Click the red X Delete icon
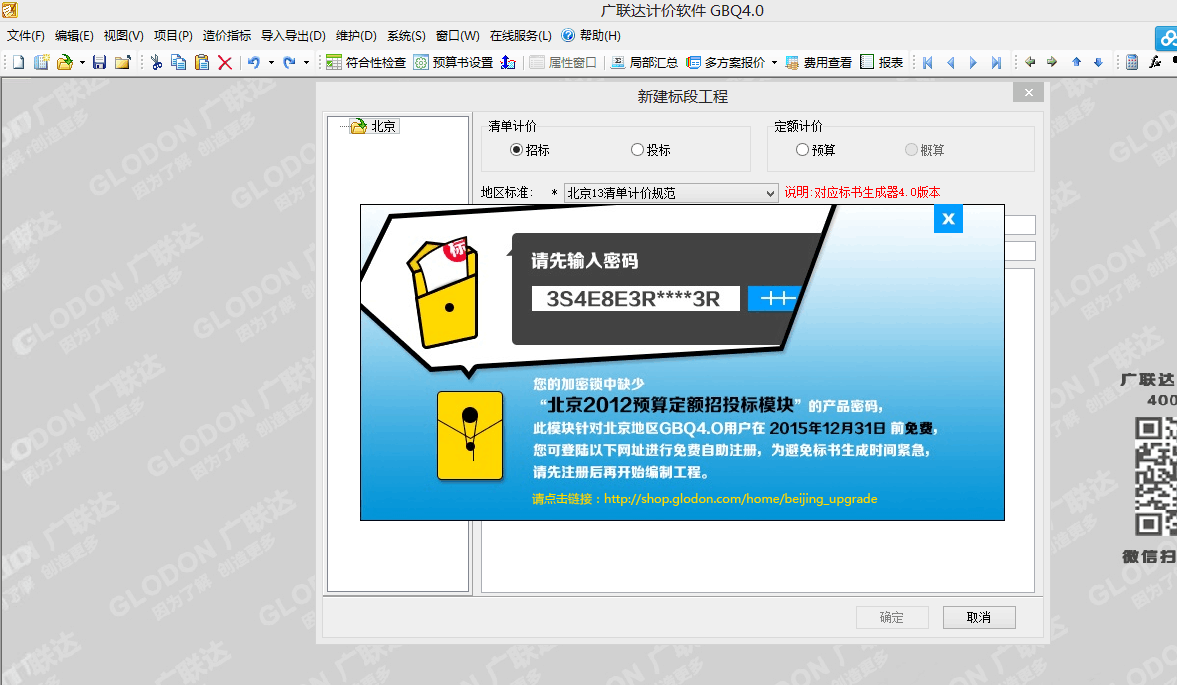 pyautogui.click(x=224, y=62)
